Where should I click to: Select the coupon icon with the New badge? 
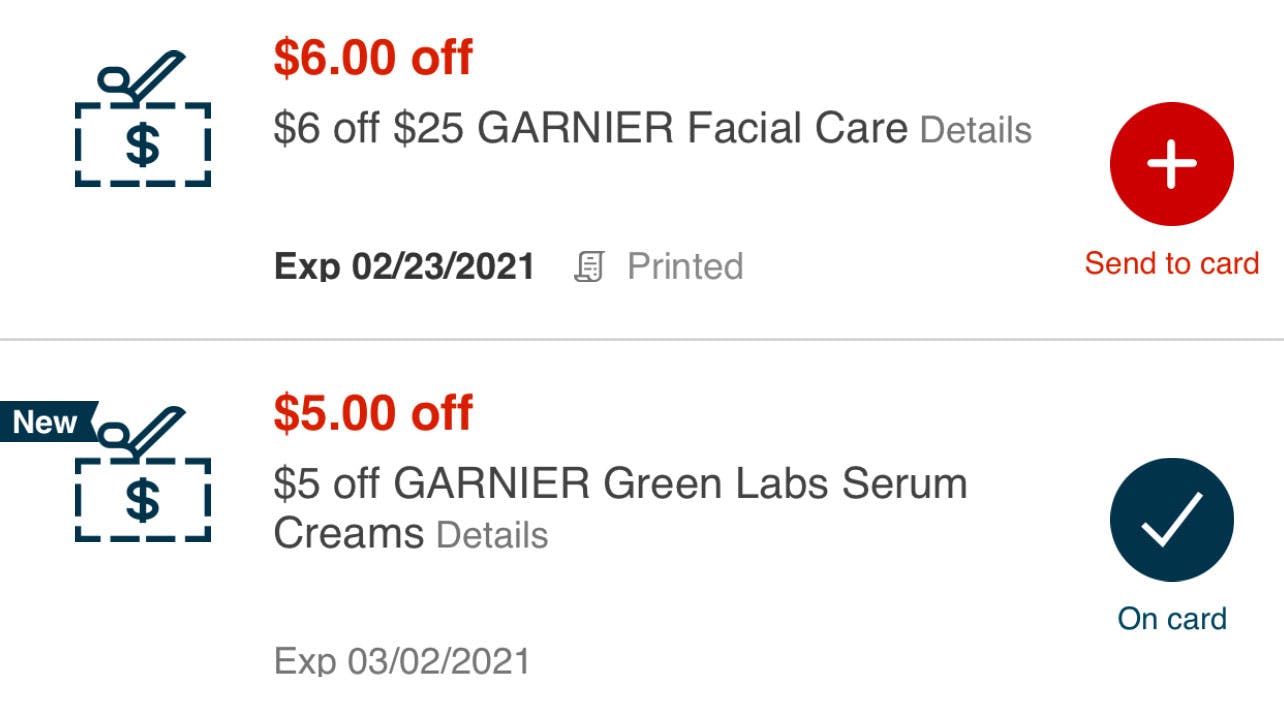[x=143, y=473]
